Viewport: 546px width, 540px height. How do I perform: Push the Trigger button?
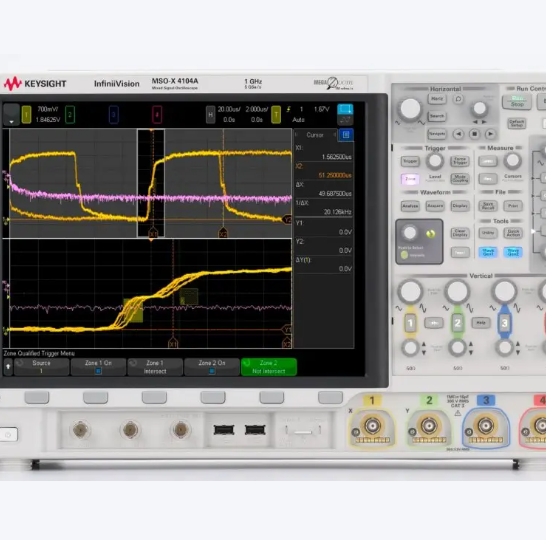click(410, 161)
